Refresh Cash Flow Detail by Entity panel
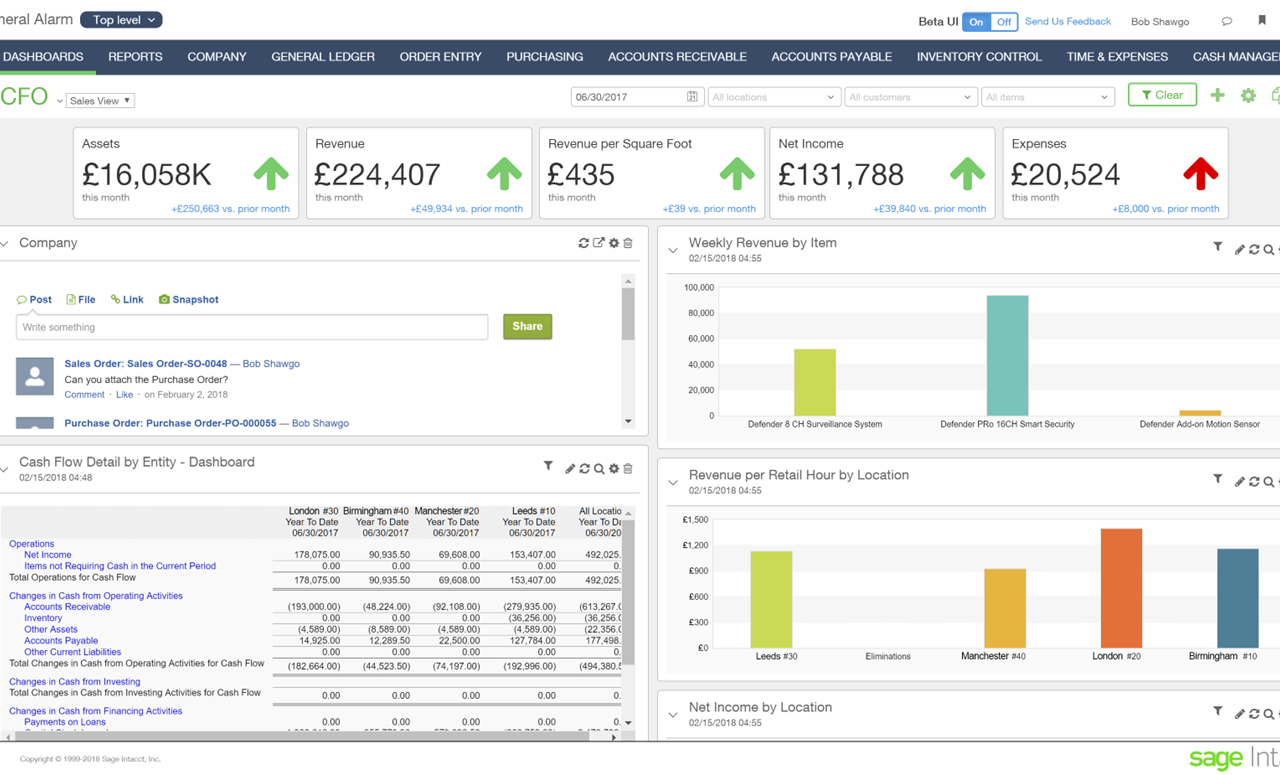This screenshot has width=1280, height=775. [585, 469]
